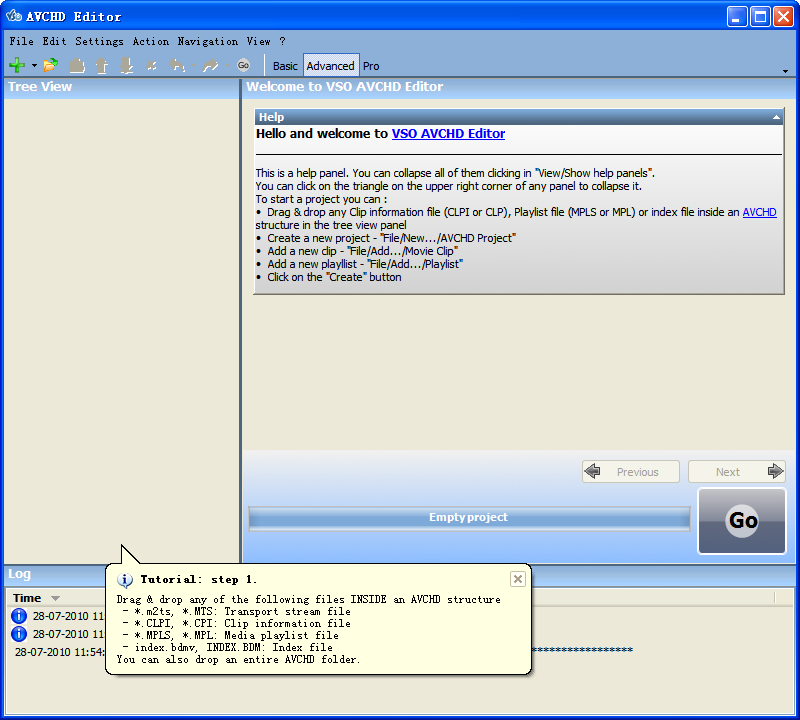The image size is (800, 720).
Task: Select the Advanced mode button
Action: click(x=331, y=66)
